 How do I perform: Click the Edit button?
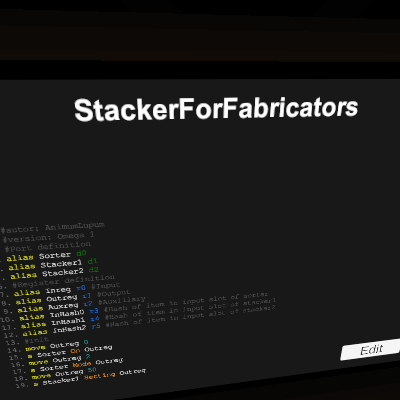tap(370, 350)
